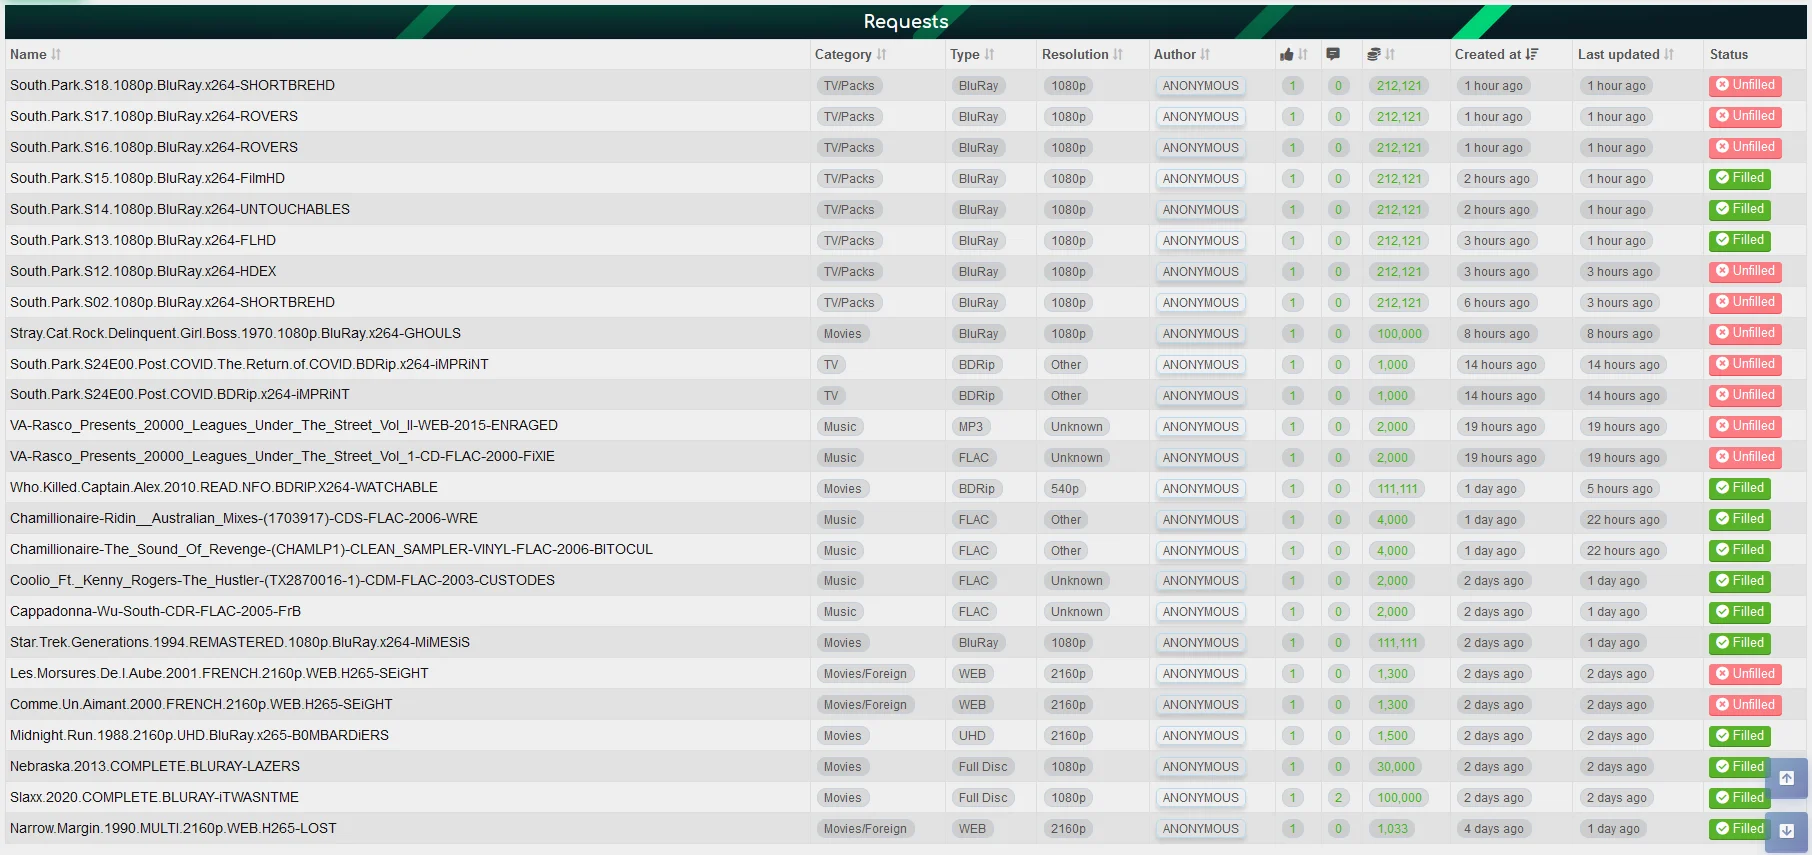
Task: Open the South.Park.S18 SHORTBREHD request
Action: pos(172,86)
